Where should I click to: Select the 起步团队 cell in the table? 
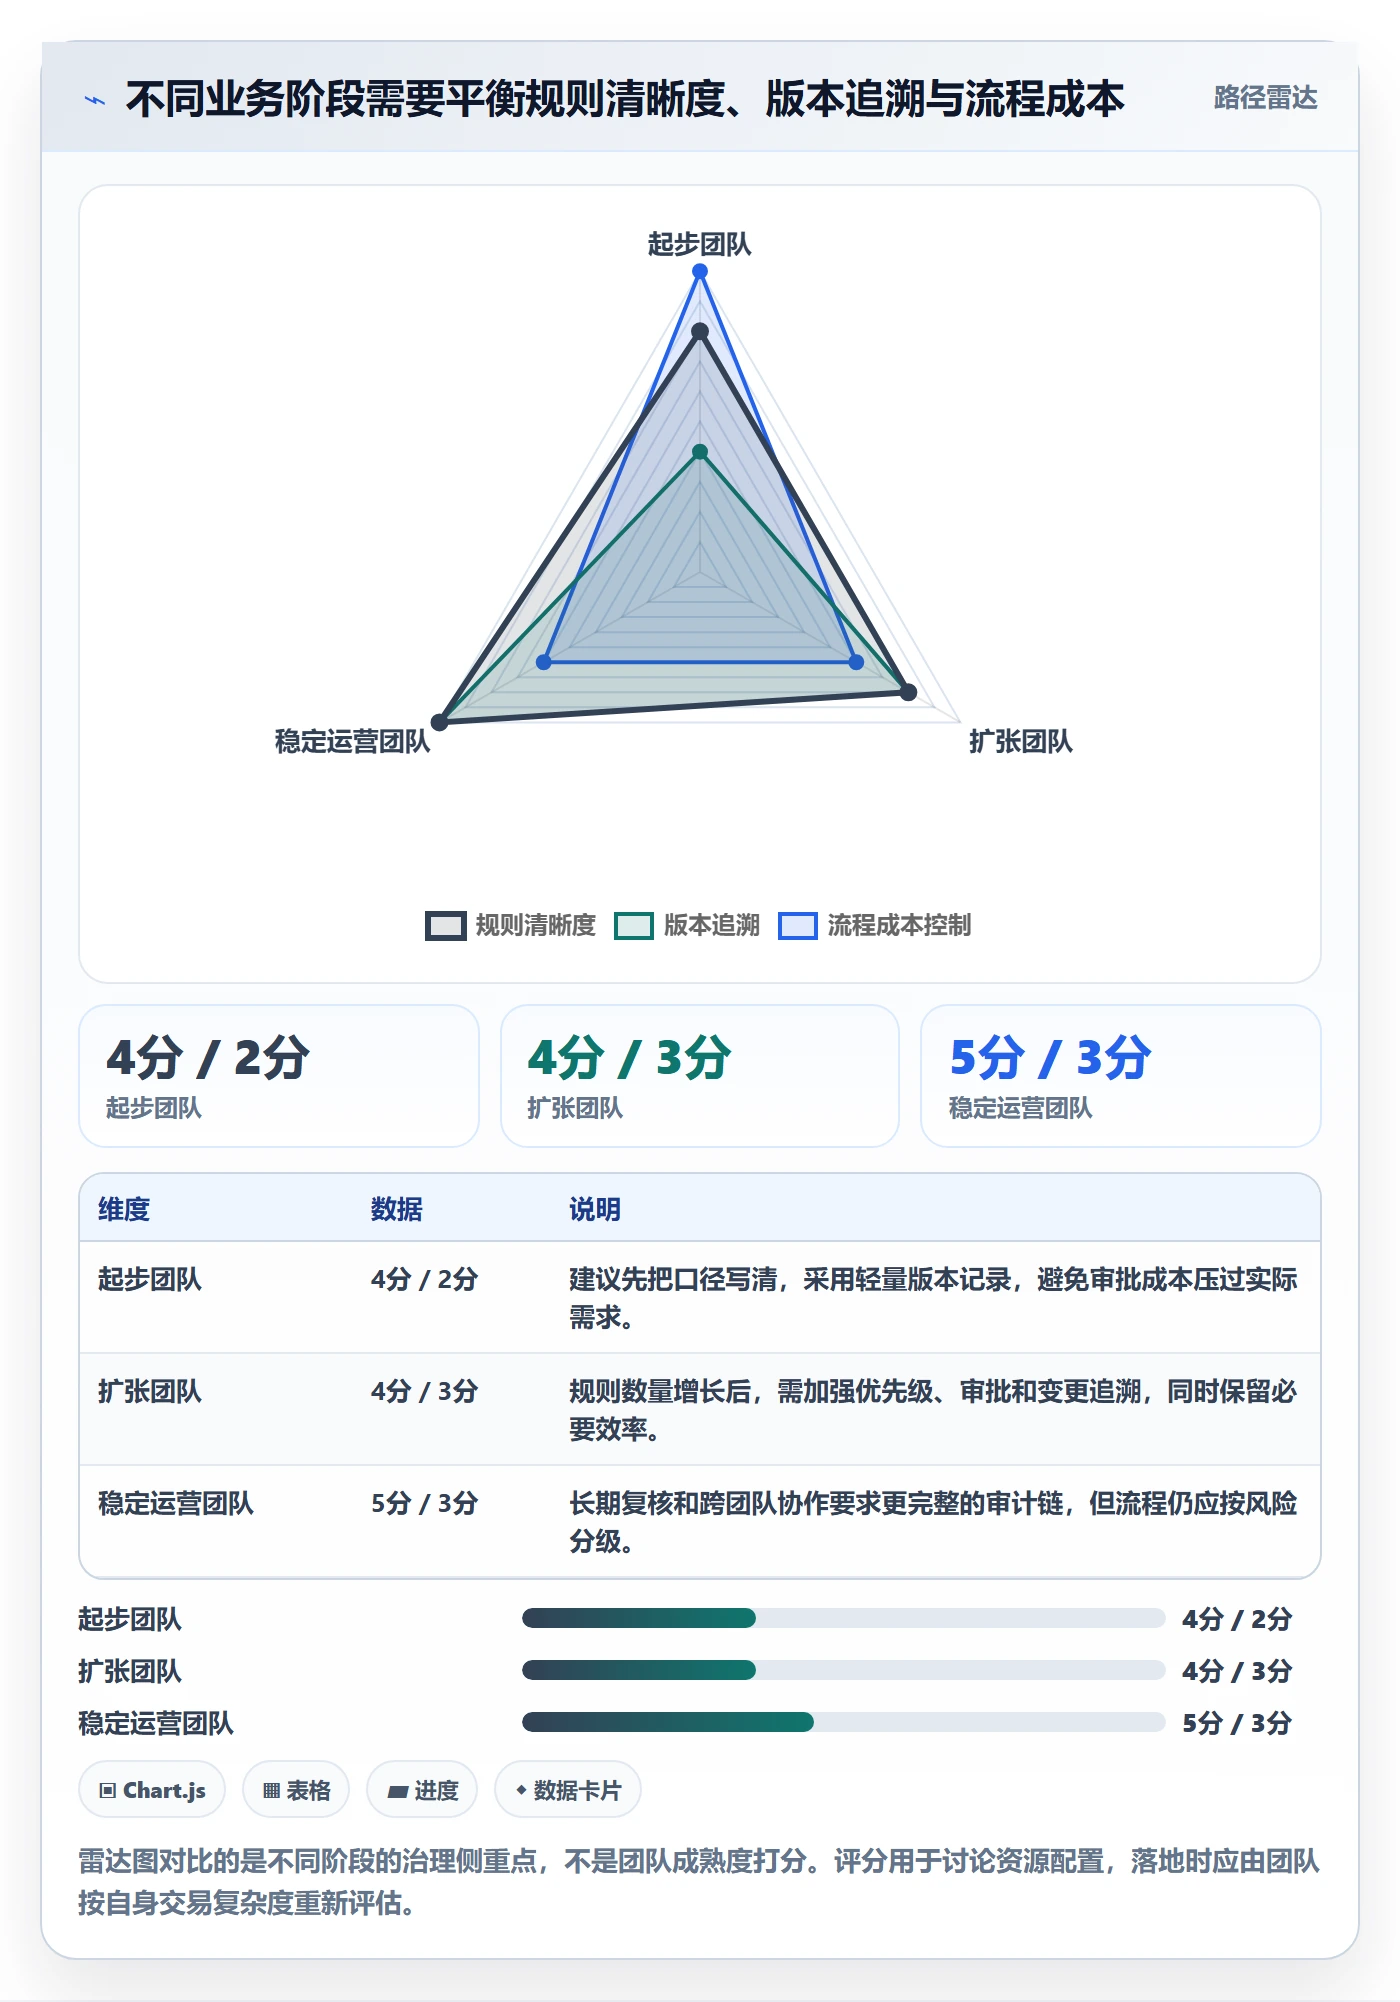(150, 1279)
